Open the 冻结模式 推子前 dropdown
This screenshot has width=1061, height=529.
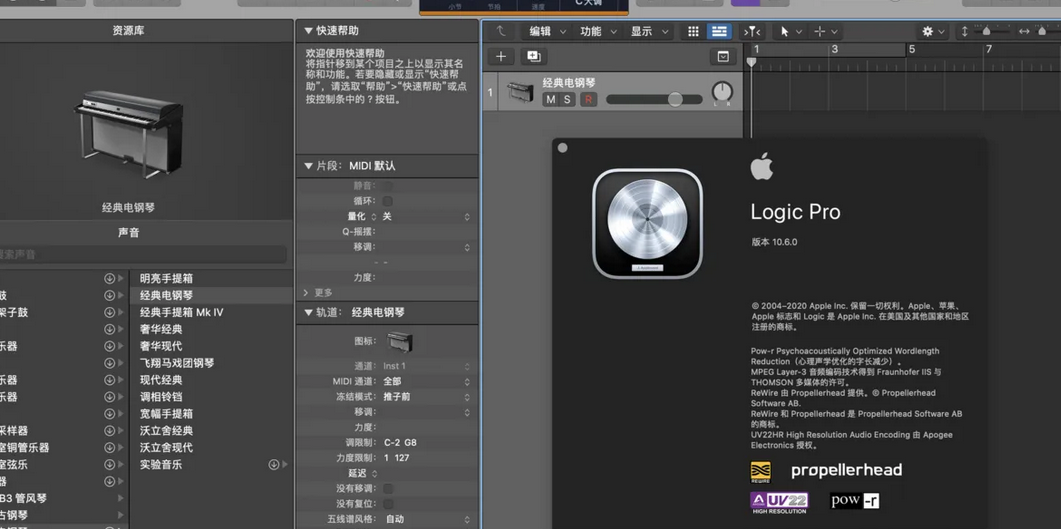pyautogui.click(x=426, y=397)
